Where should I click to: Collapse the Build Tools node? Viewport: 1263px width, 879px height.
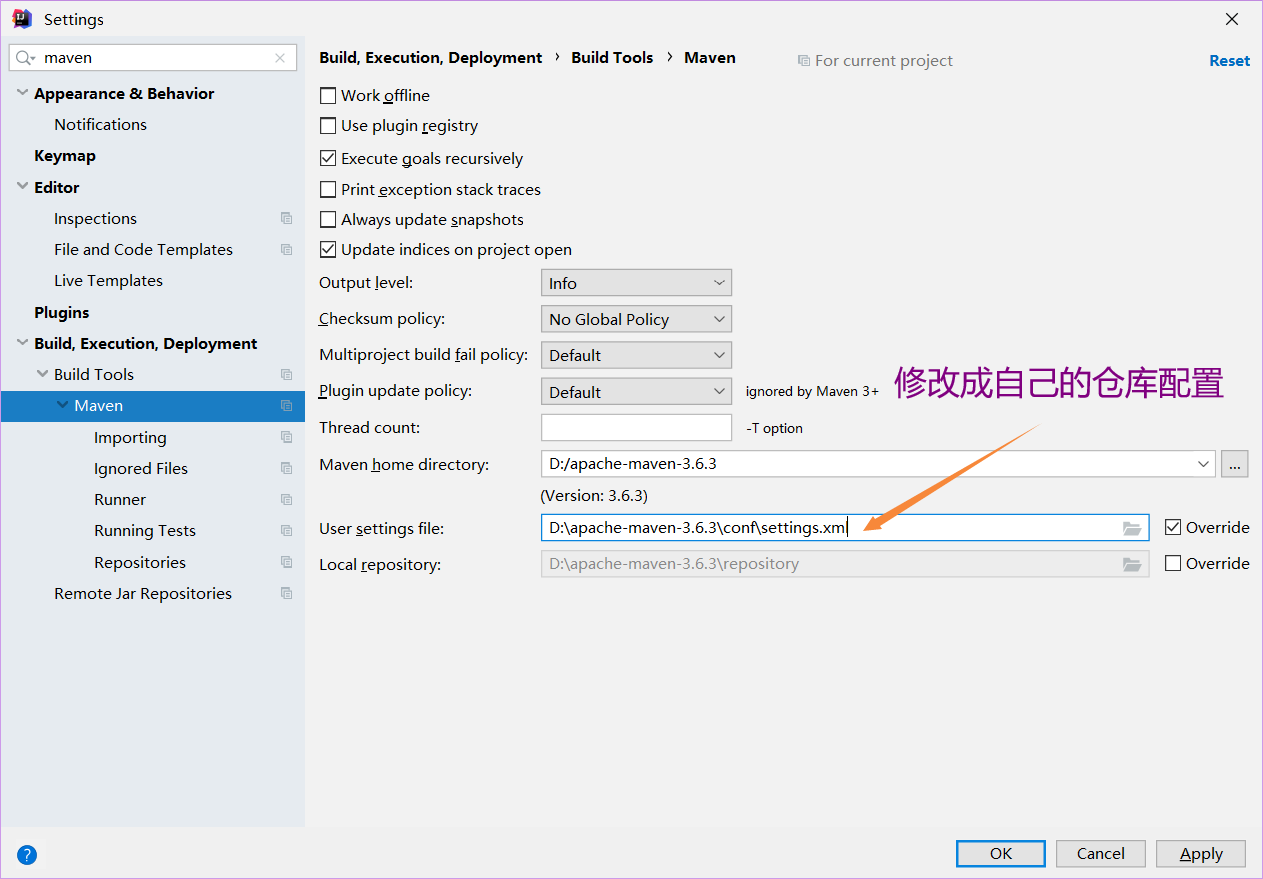(42, 374)
